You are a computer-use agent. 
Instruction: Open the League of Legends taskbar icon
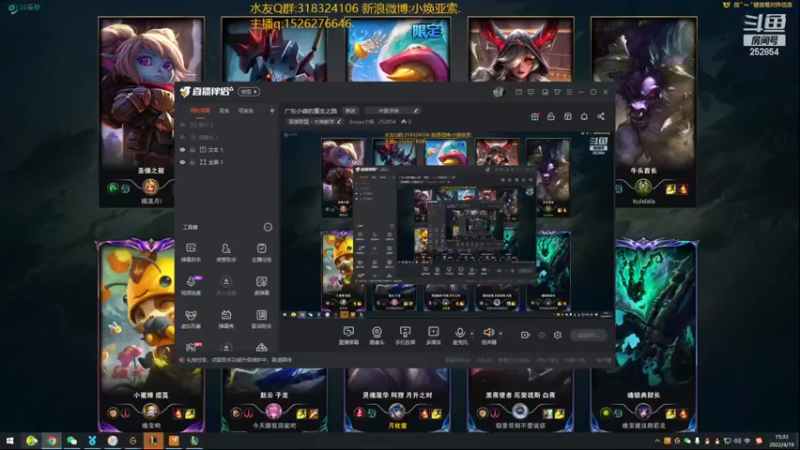[x=153, y=441]
